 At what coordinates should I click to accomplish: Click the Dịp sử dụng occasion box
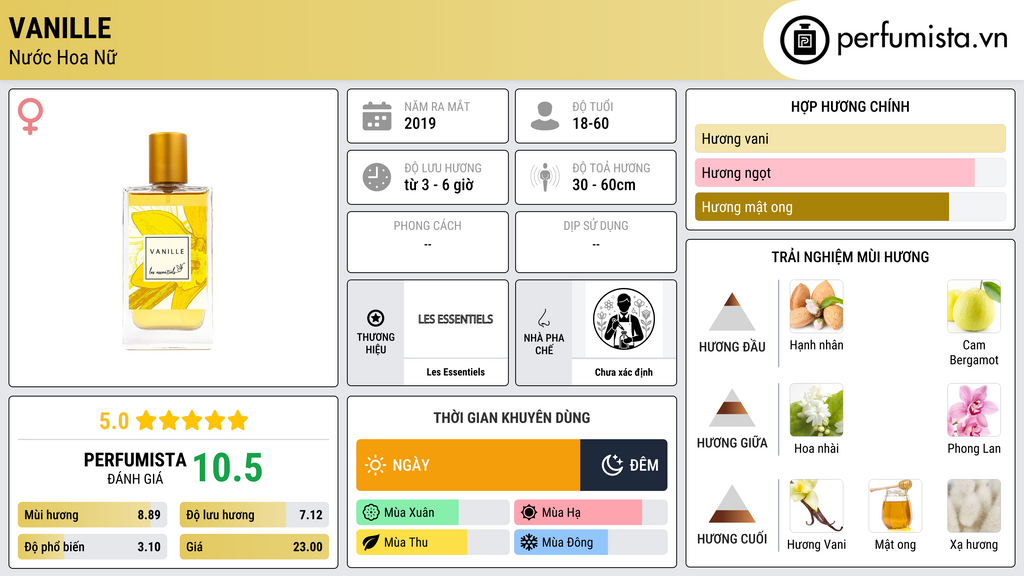[x=596, y=242]
